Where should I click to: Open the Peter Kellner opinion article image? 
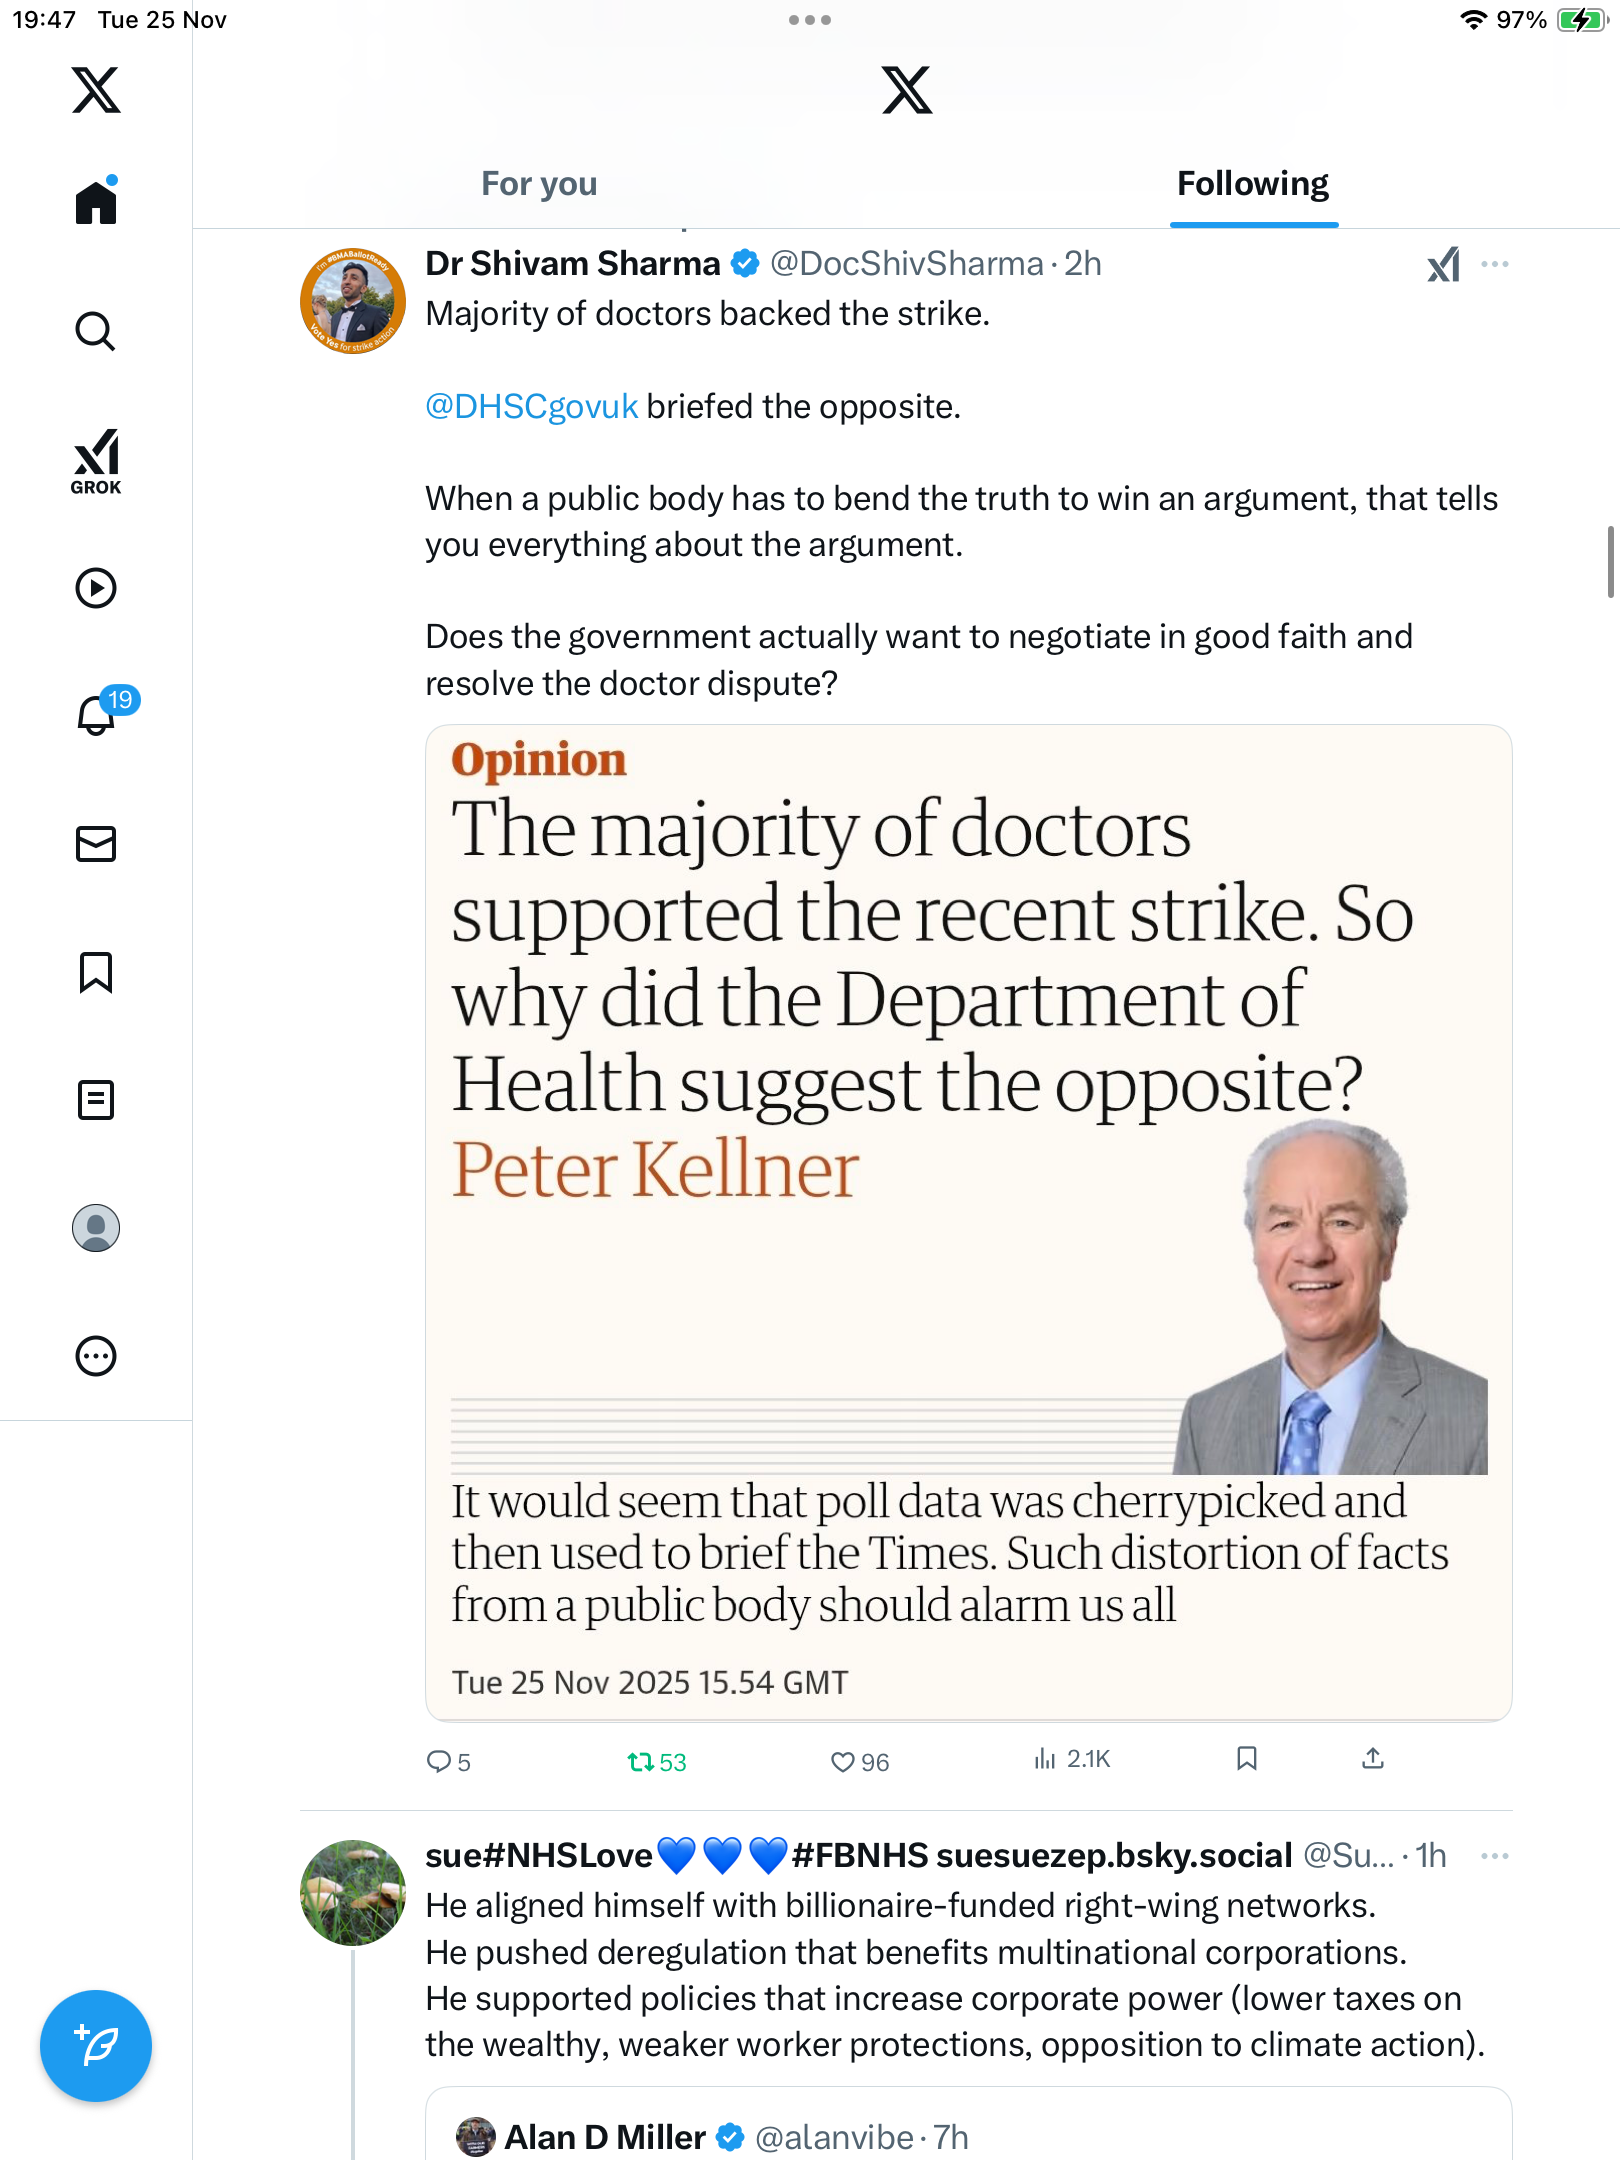pyautogui.click(x=968, y=1222)
